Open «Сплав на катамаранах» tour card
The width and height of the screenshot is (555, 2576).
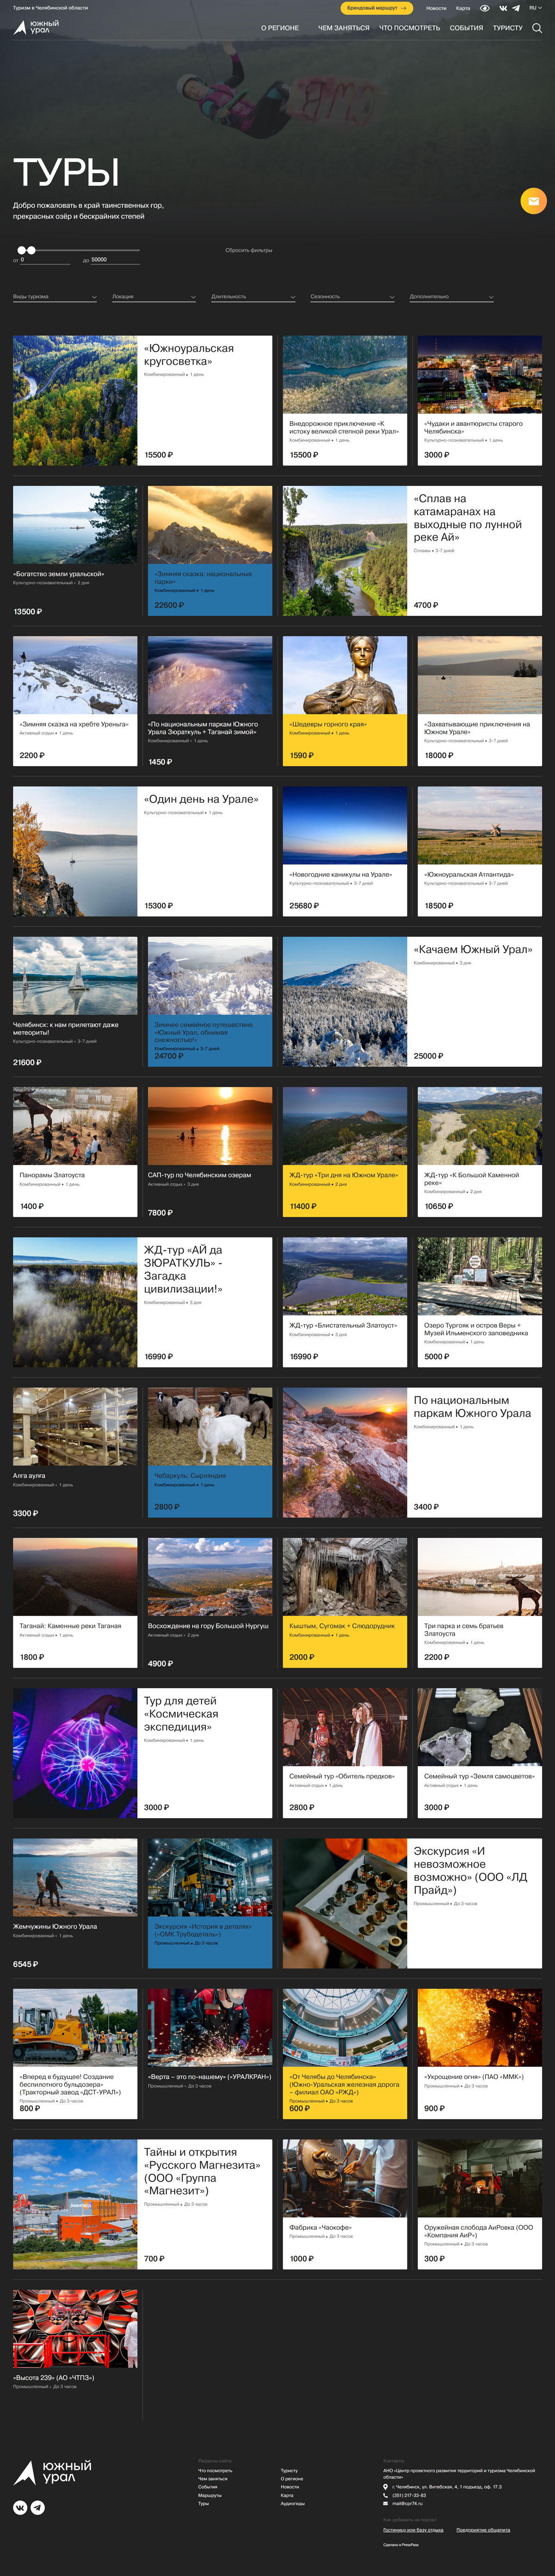[x=412, y=551]
